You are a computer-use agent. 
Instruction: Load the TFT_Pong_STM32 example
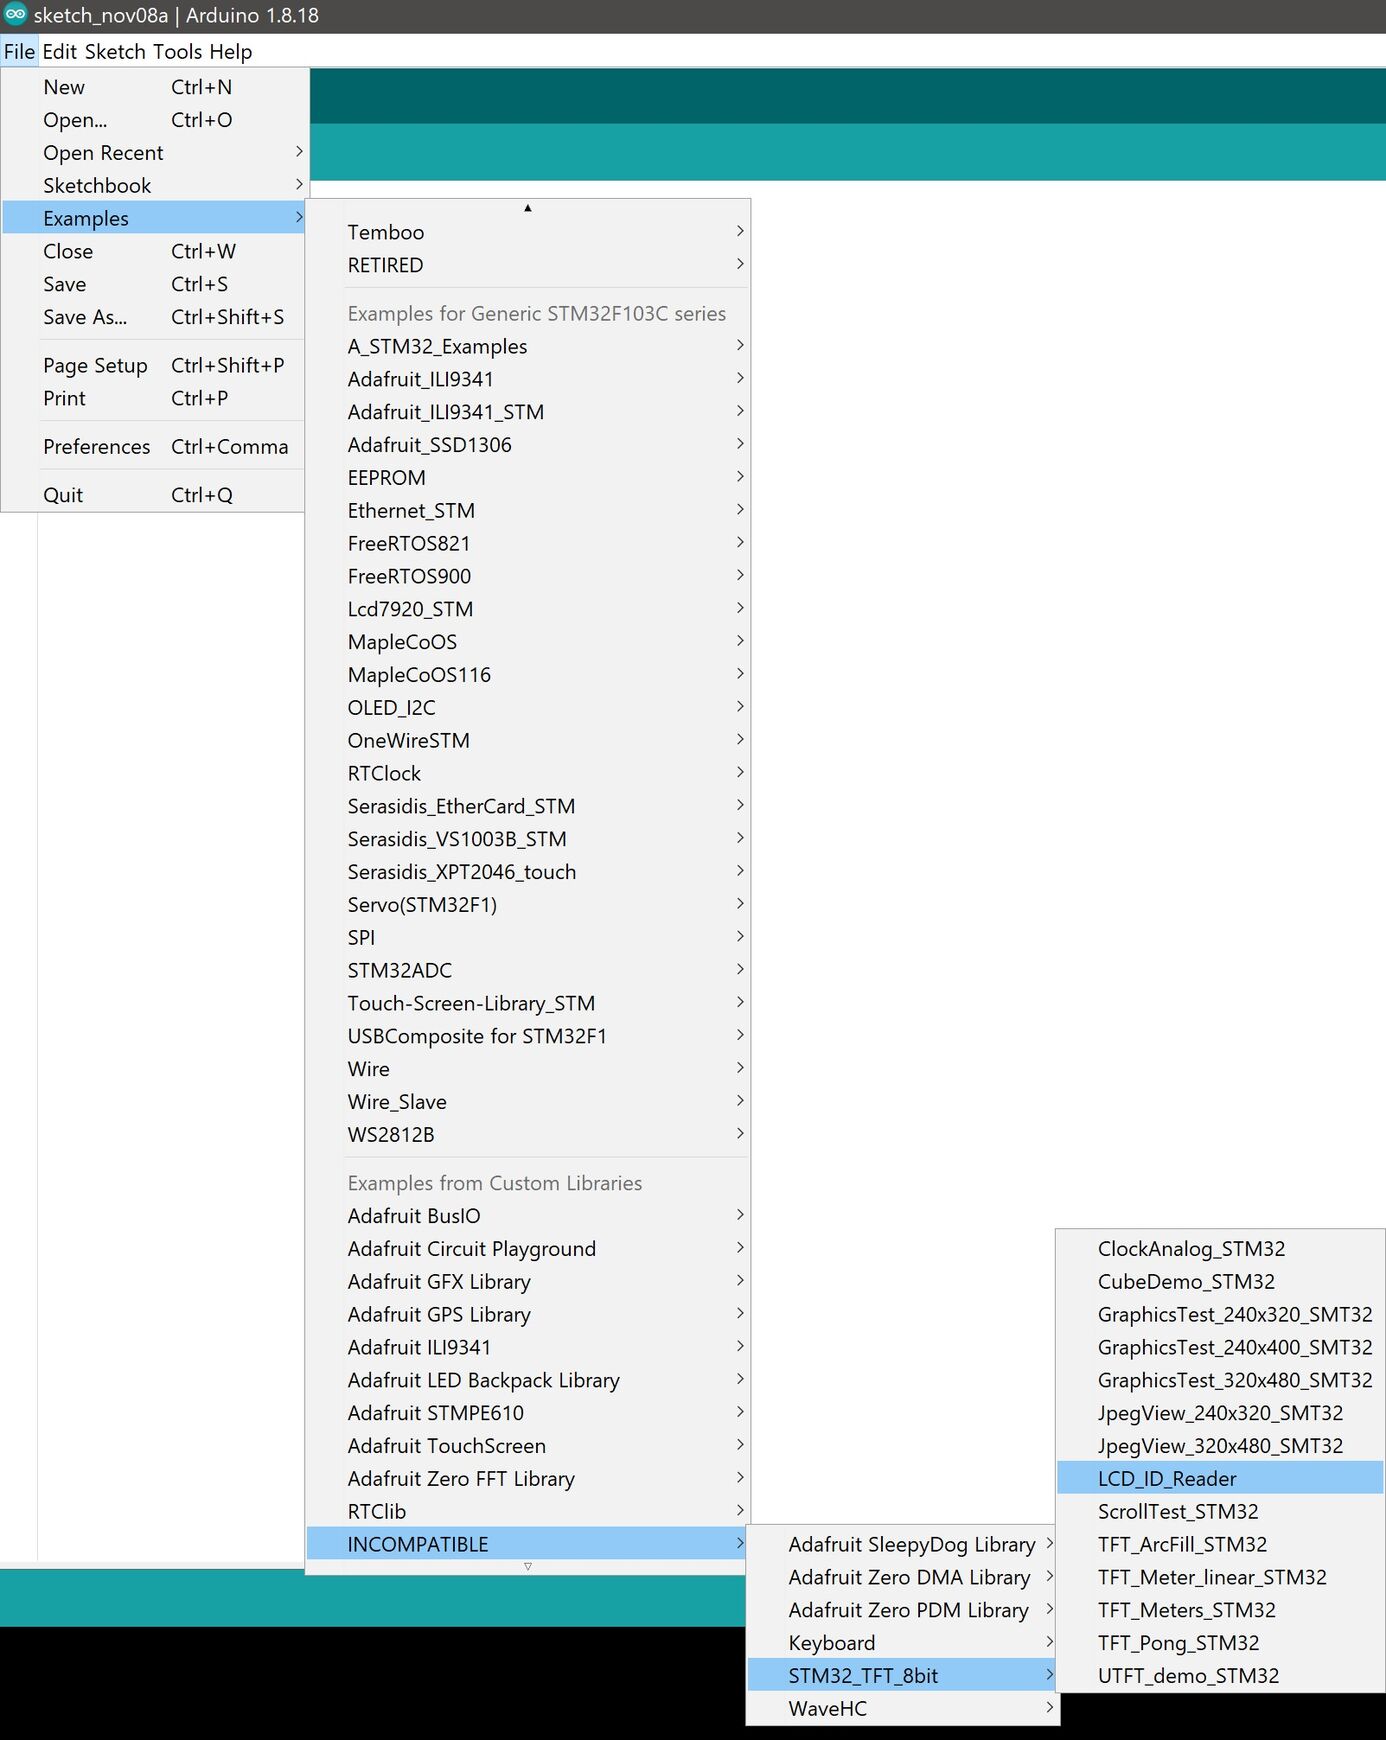point(1220,1643)
